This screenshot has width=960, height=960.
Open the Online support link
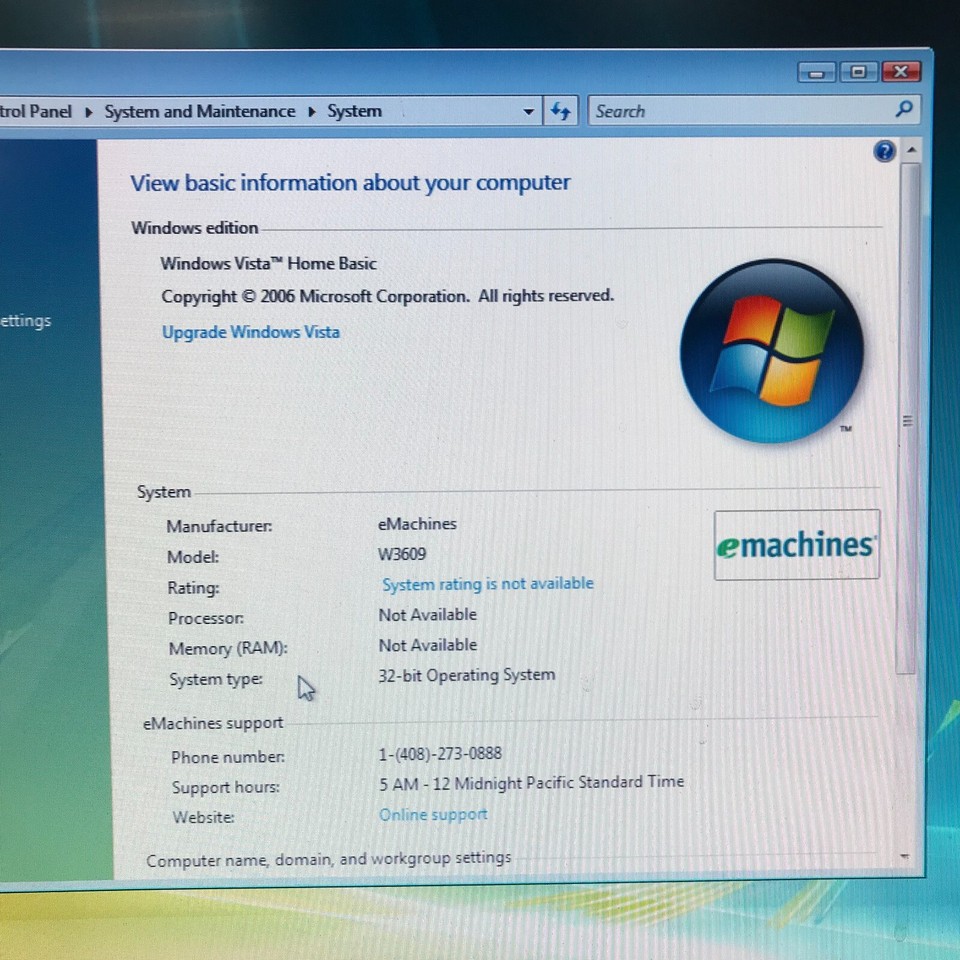click(433, 815)
